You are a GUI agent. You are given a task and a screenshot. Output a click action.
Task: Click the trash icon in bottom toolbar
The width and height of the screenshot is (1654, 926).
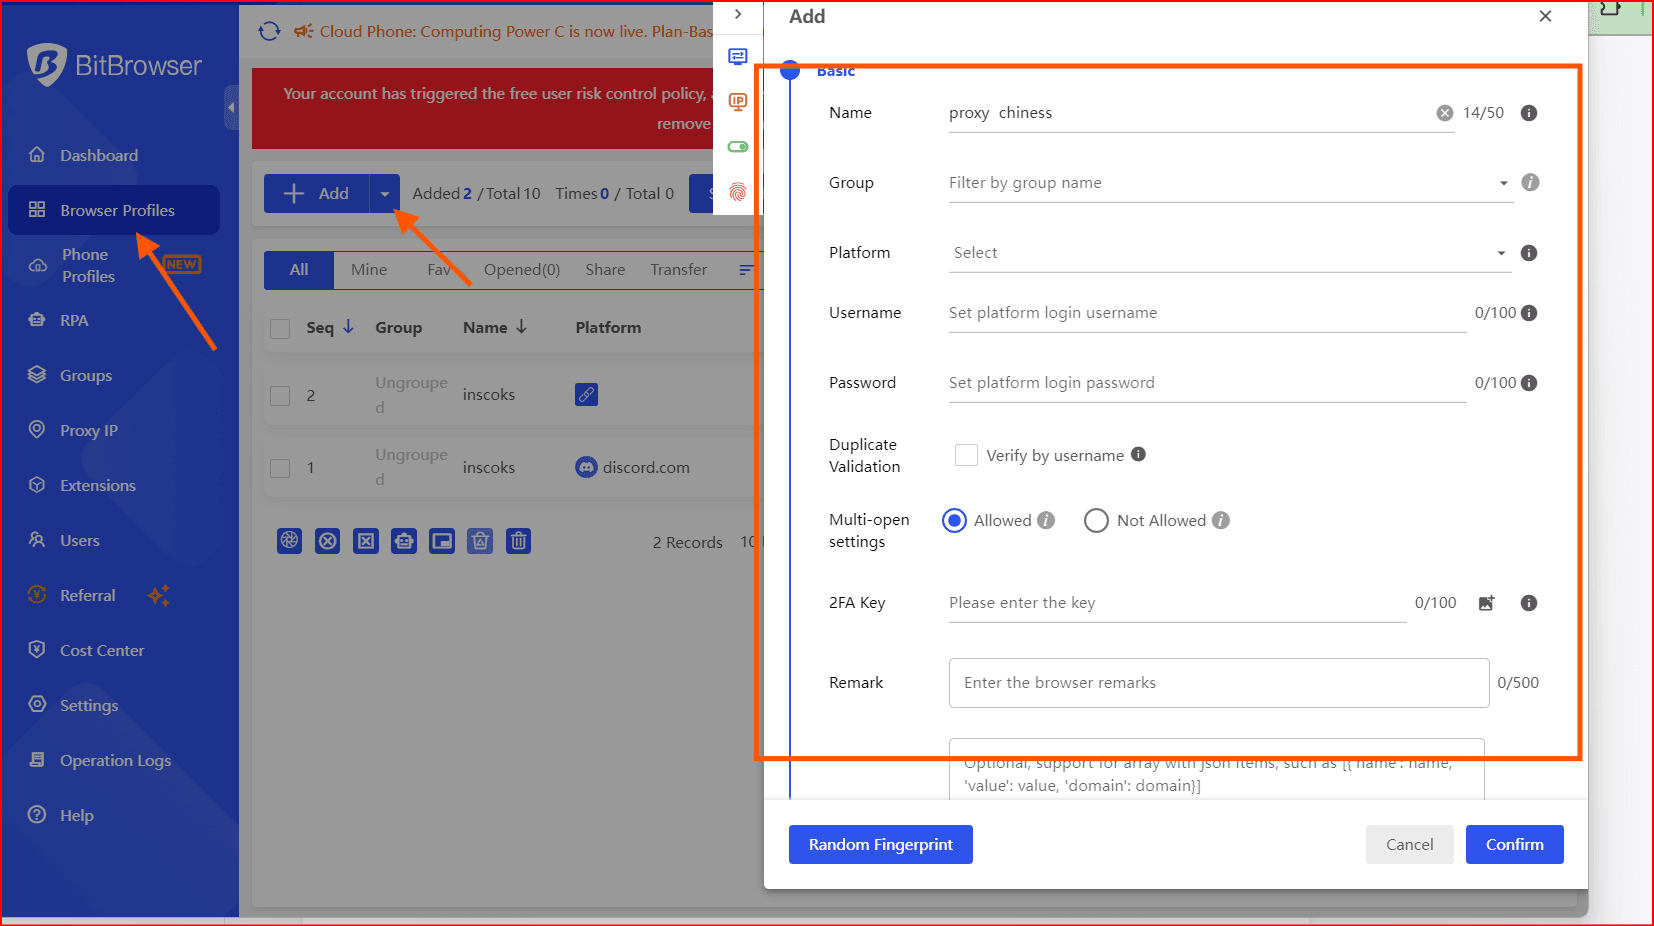point(518,541)
